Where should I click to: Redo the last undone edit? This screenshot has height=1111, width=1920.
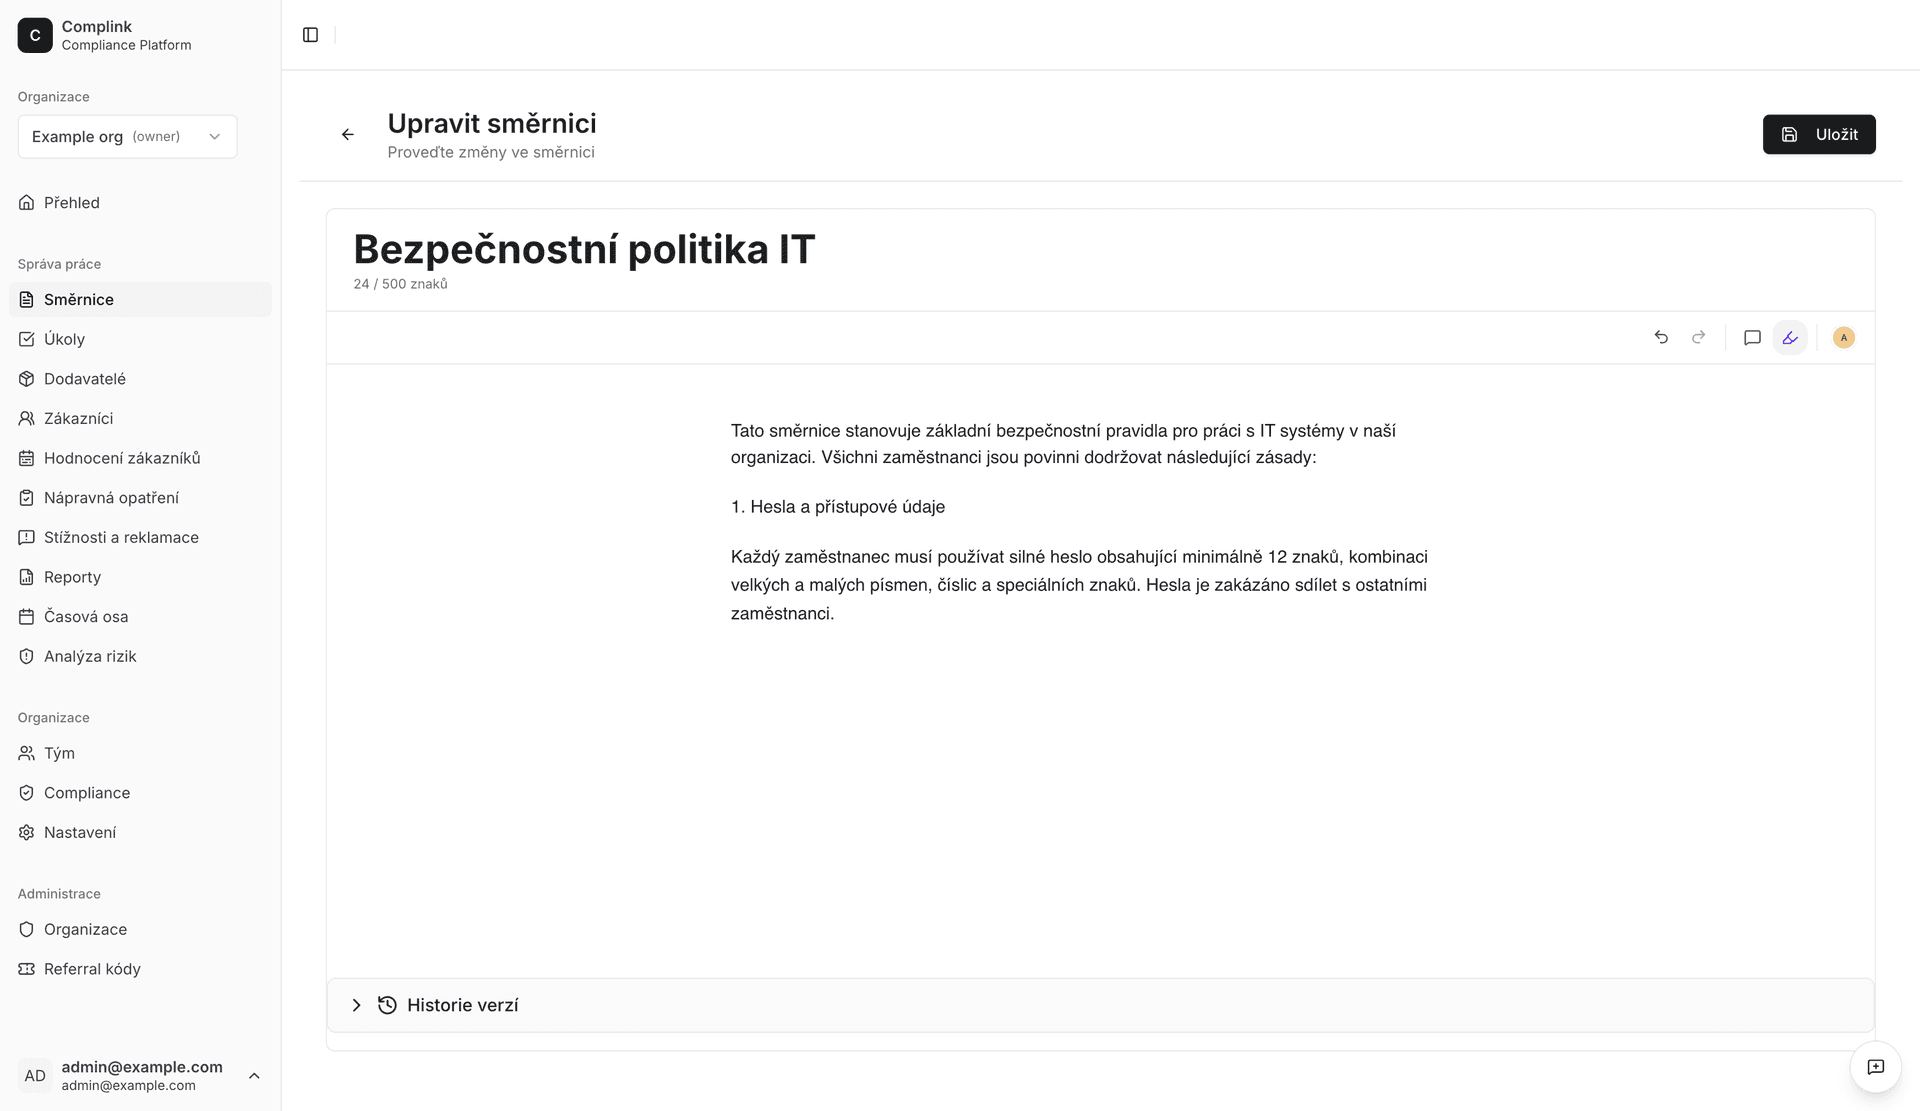point(1699,337)
